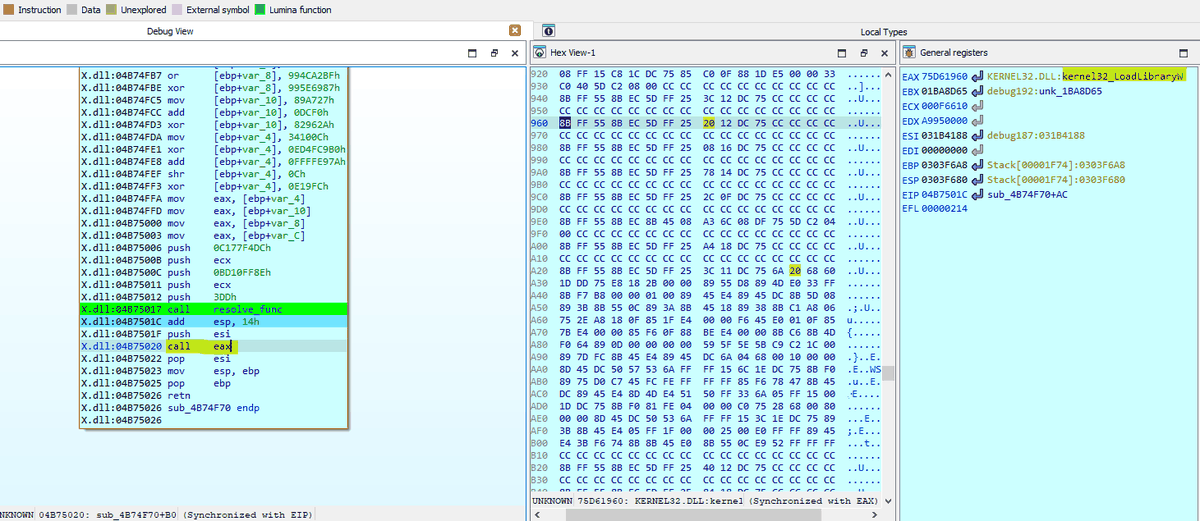
Task: Select the 'add esp, 14h' line
Action: point(213,322)
